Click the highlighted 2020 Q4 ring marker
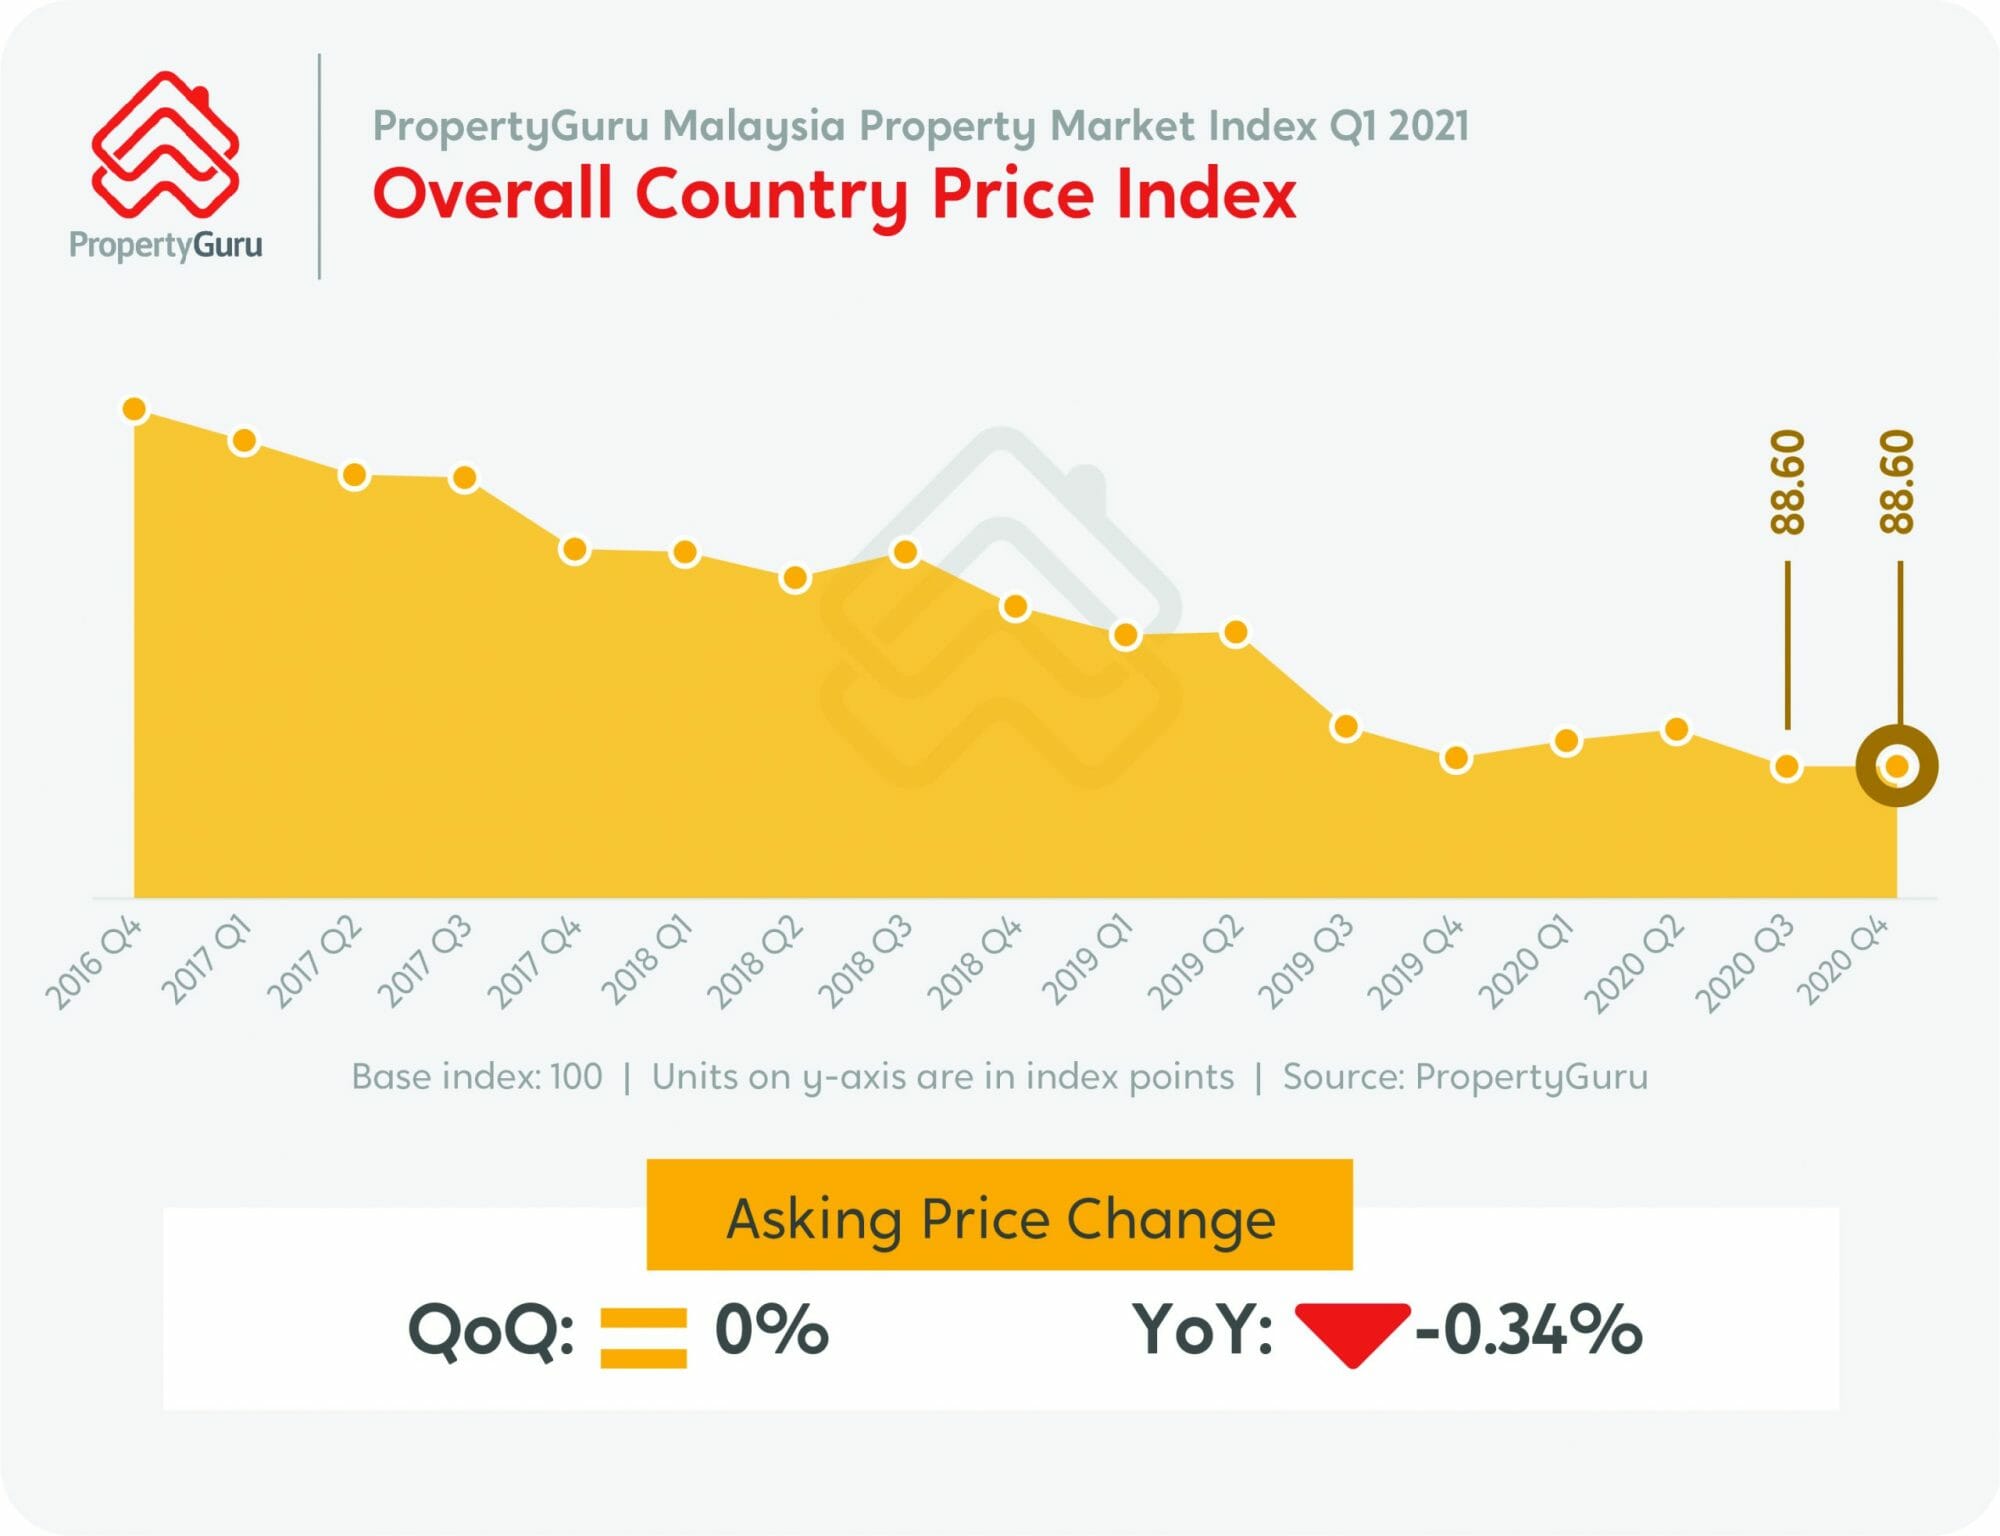Screen dimensions: 2000x1536 pos(1896,767)
